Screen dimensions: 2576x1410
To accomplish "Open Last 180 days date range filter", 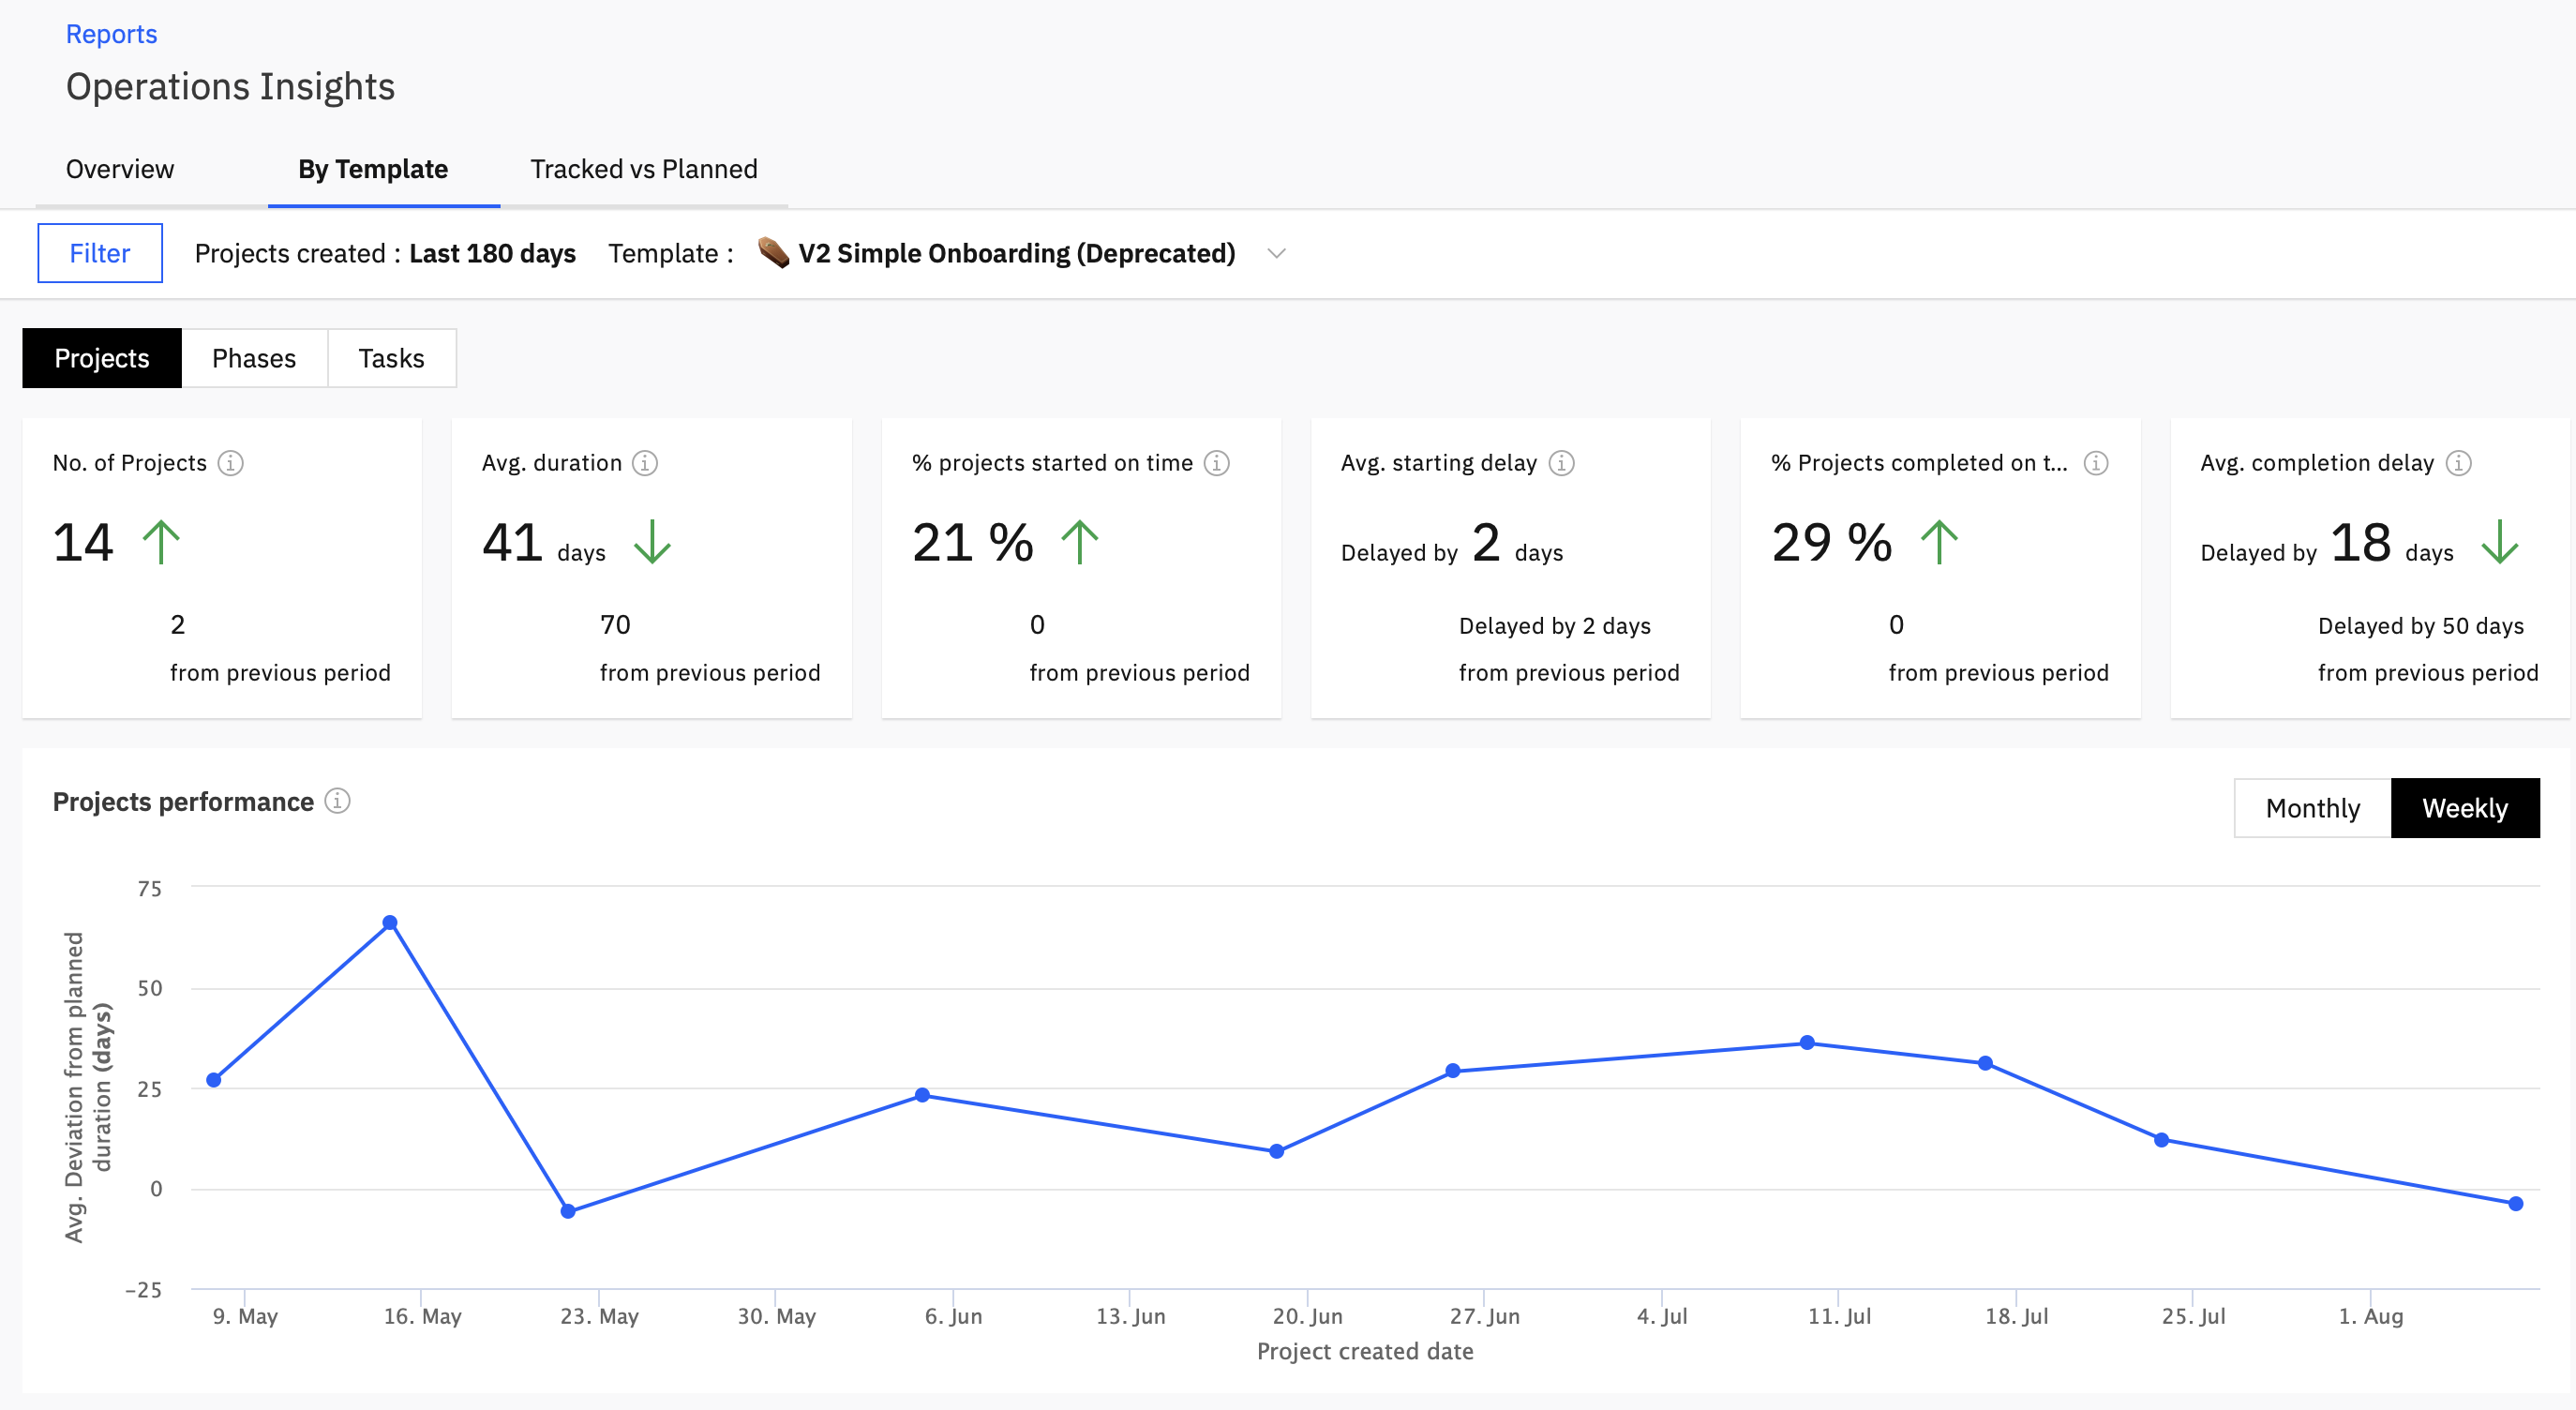I will point(492,254).
